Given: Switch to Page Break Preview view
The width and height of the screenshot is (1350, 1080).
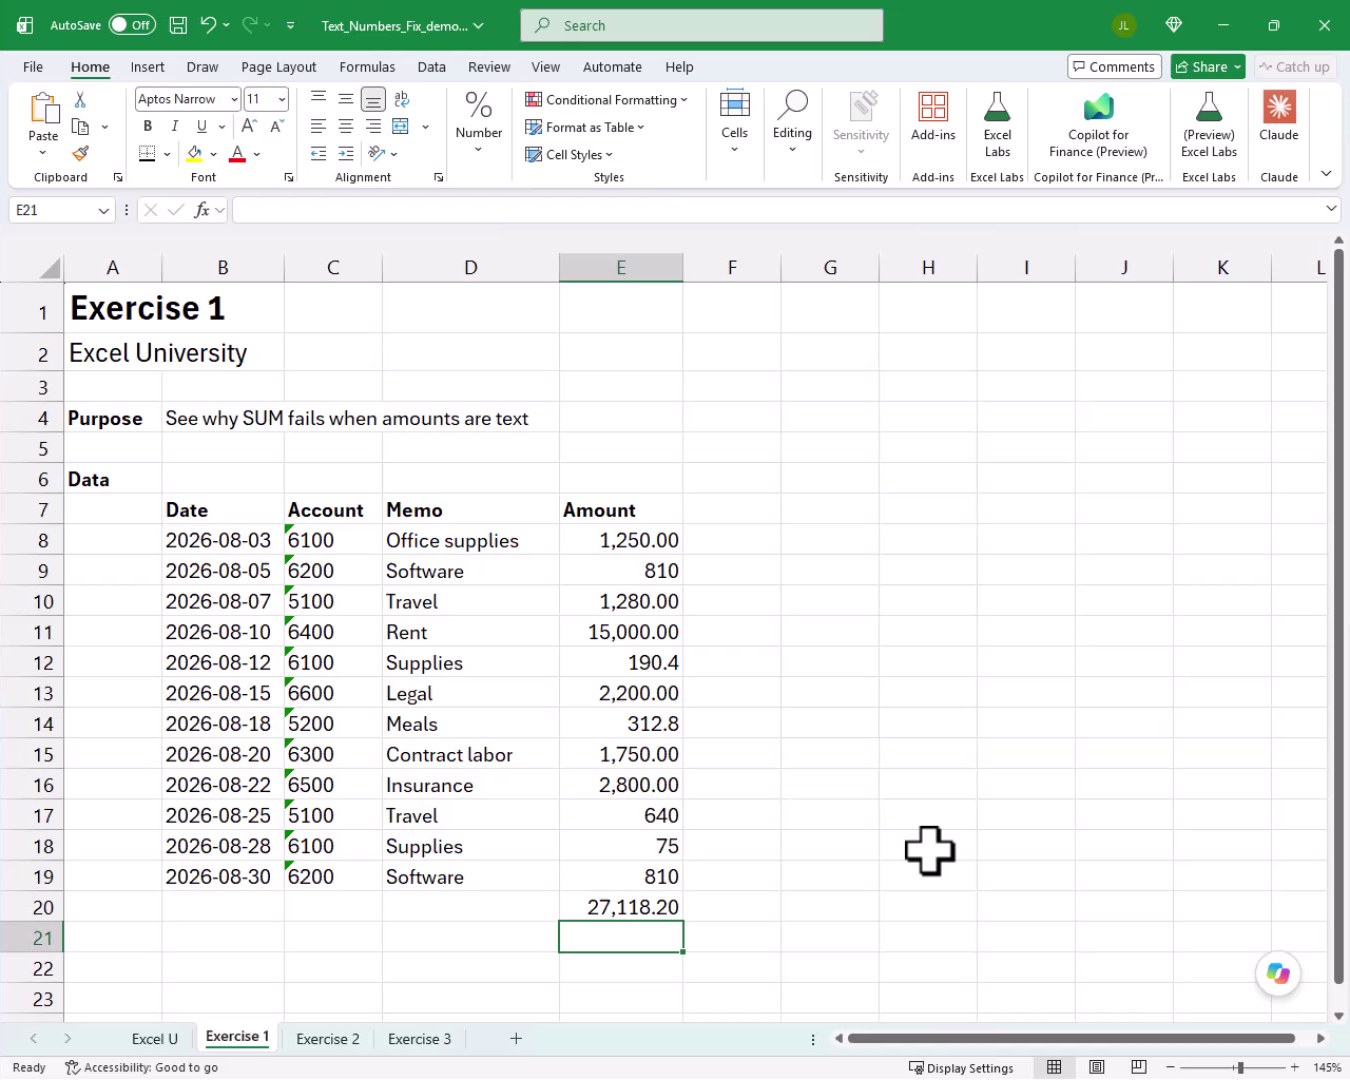Looking at the screenshot, I should [1138, 1067].
